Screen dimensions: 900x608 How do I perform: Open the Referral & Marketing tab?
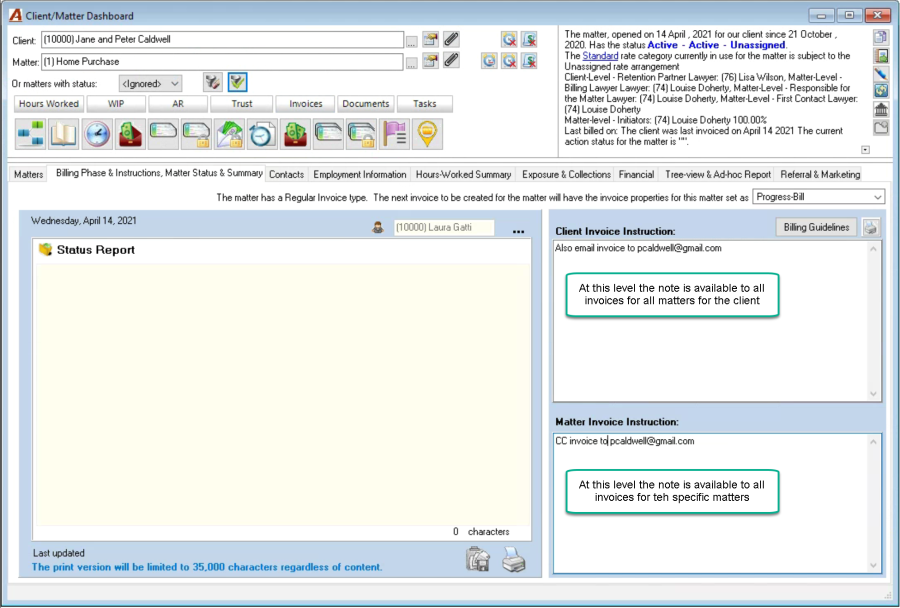point(820,175)
